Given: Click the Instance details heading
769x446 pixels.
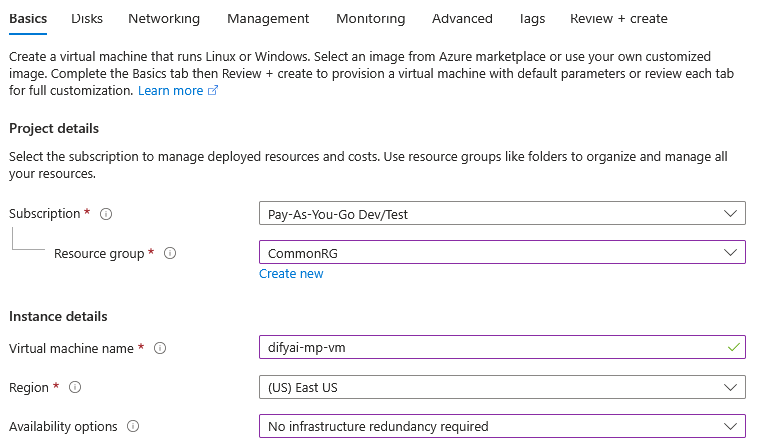Looking at the screenshot, I should pos(58,316).
